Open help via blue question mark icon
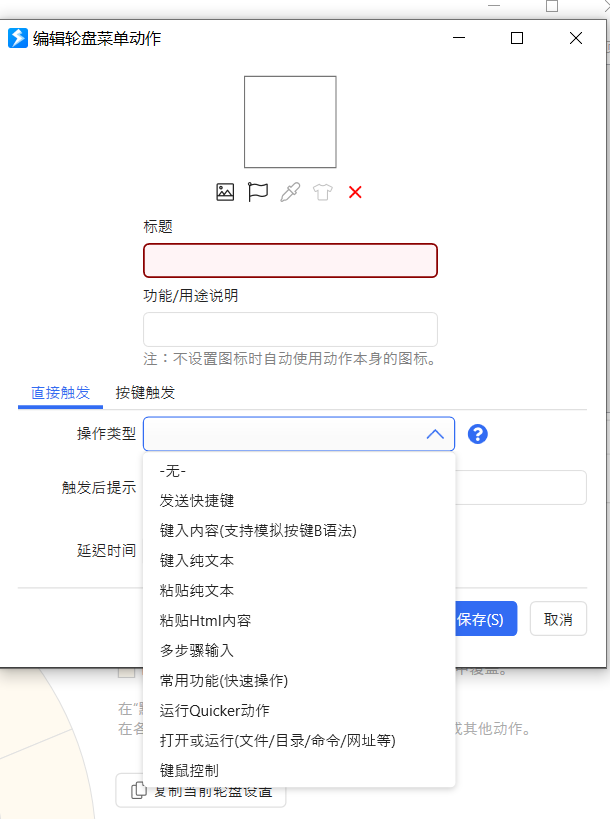This screenshot has height=819, width=610. point(478,434)
